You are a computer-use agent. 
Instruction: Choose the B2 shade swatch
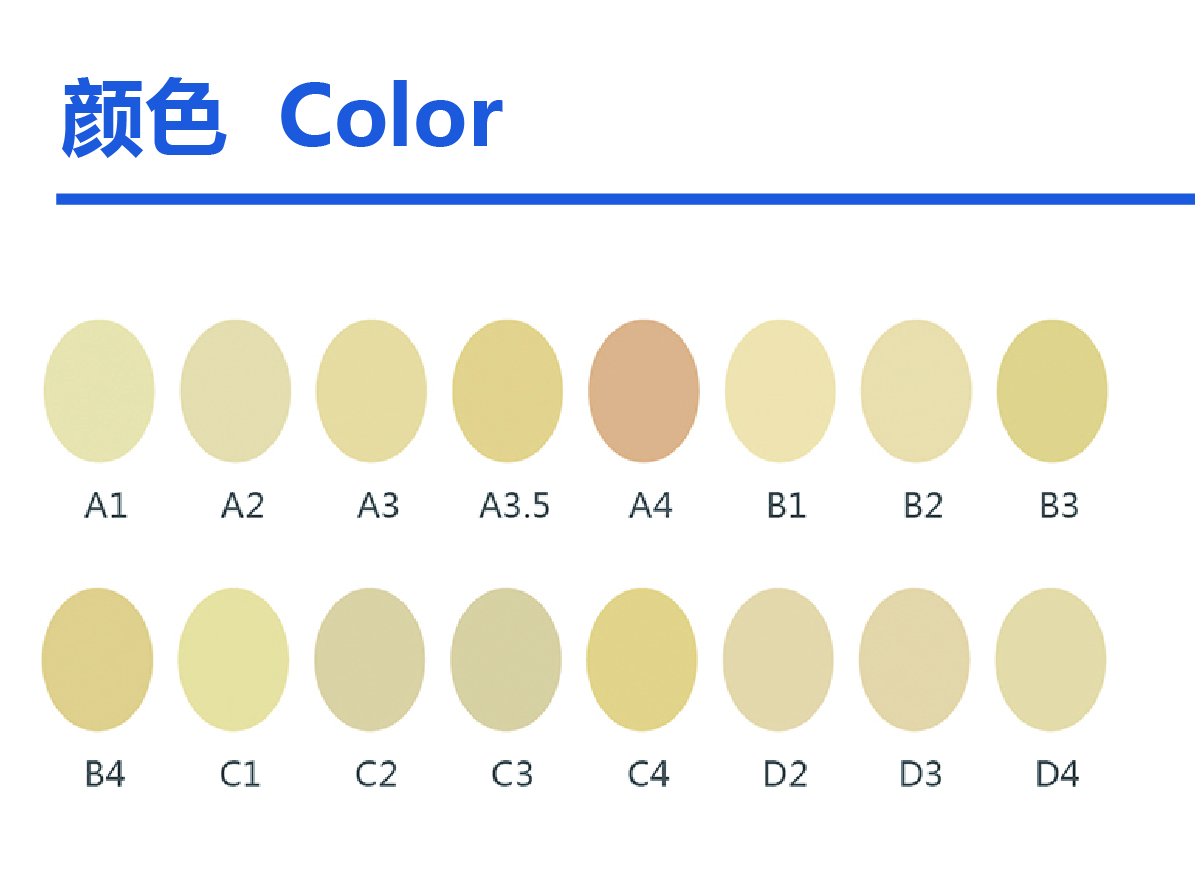[x=916, y=391]
